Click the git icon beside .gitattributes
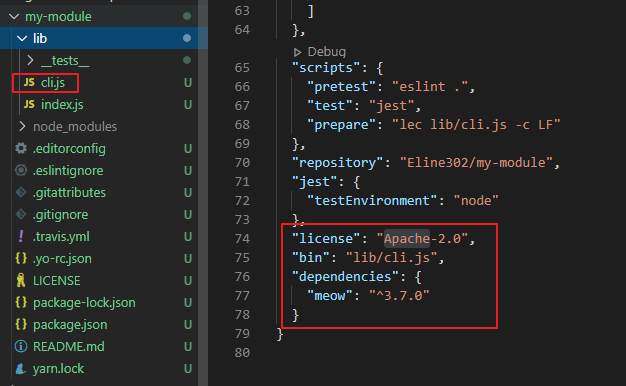 [x=21, y=192]
